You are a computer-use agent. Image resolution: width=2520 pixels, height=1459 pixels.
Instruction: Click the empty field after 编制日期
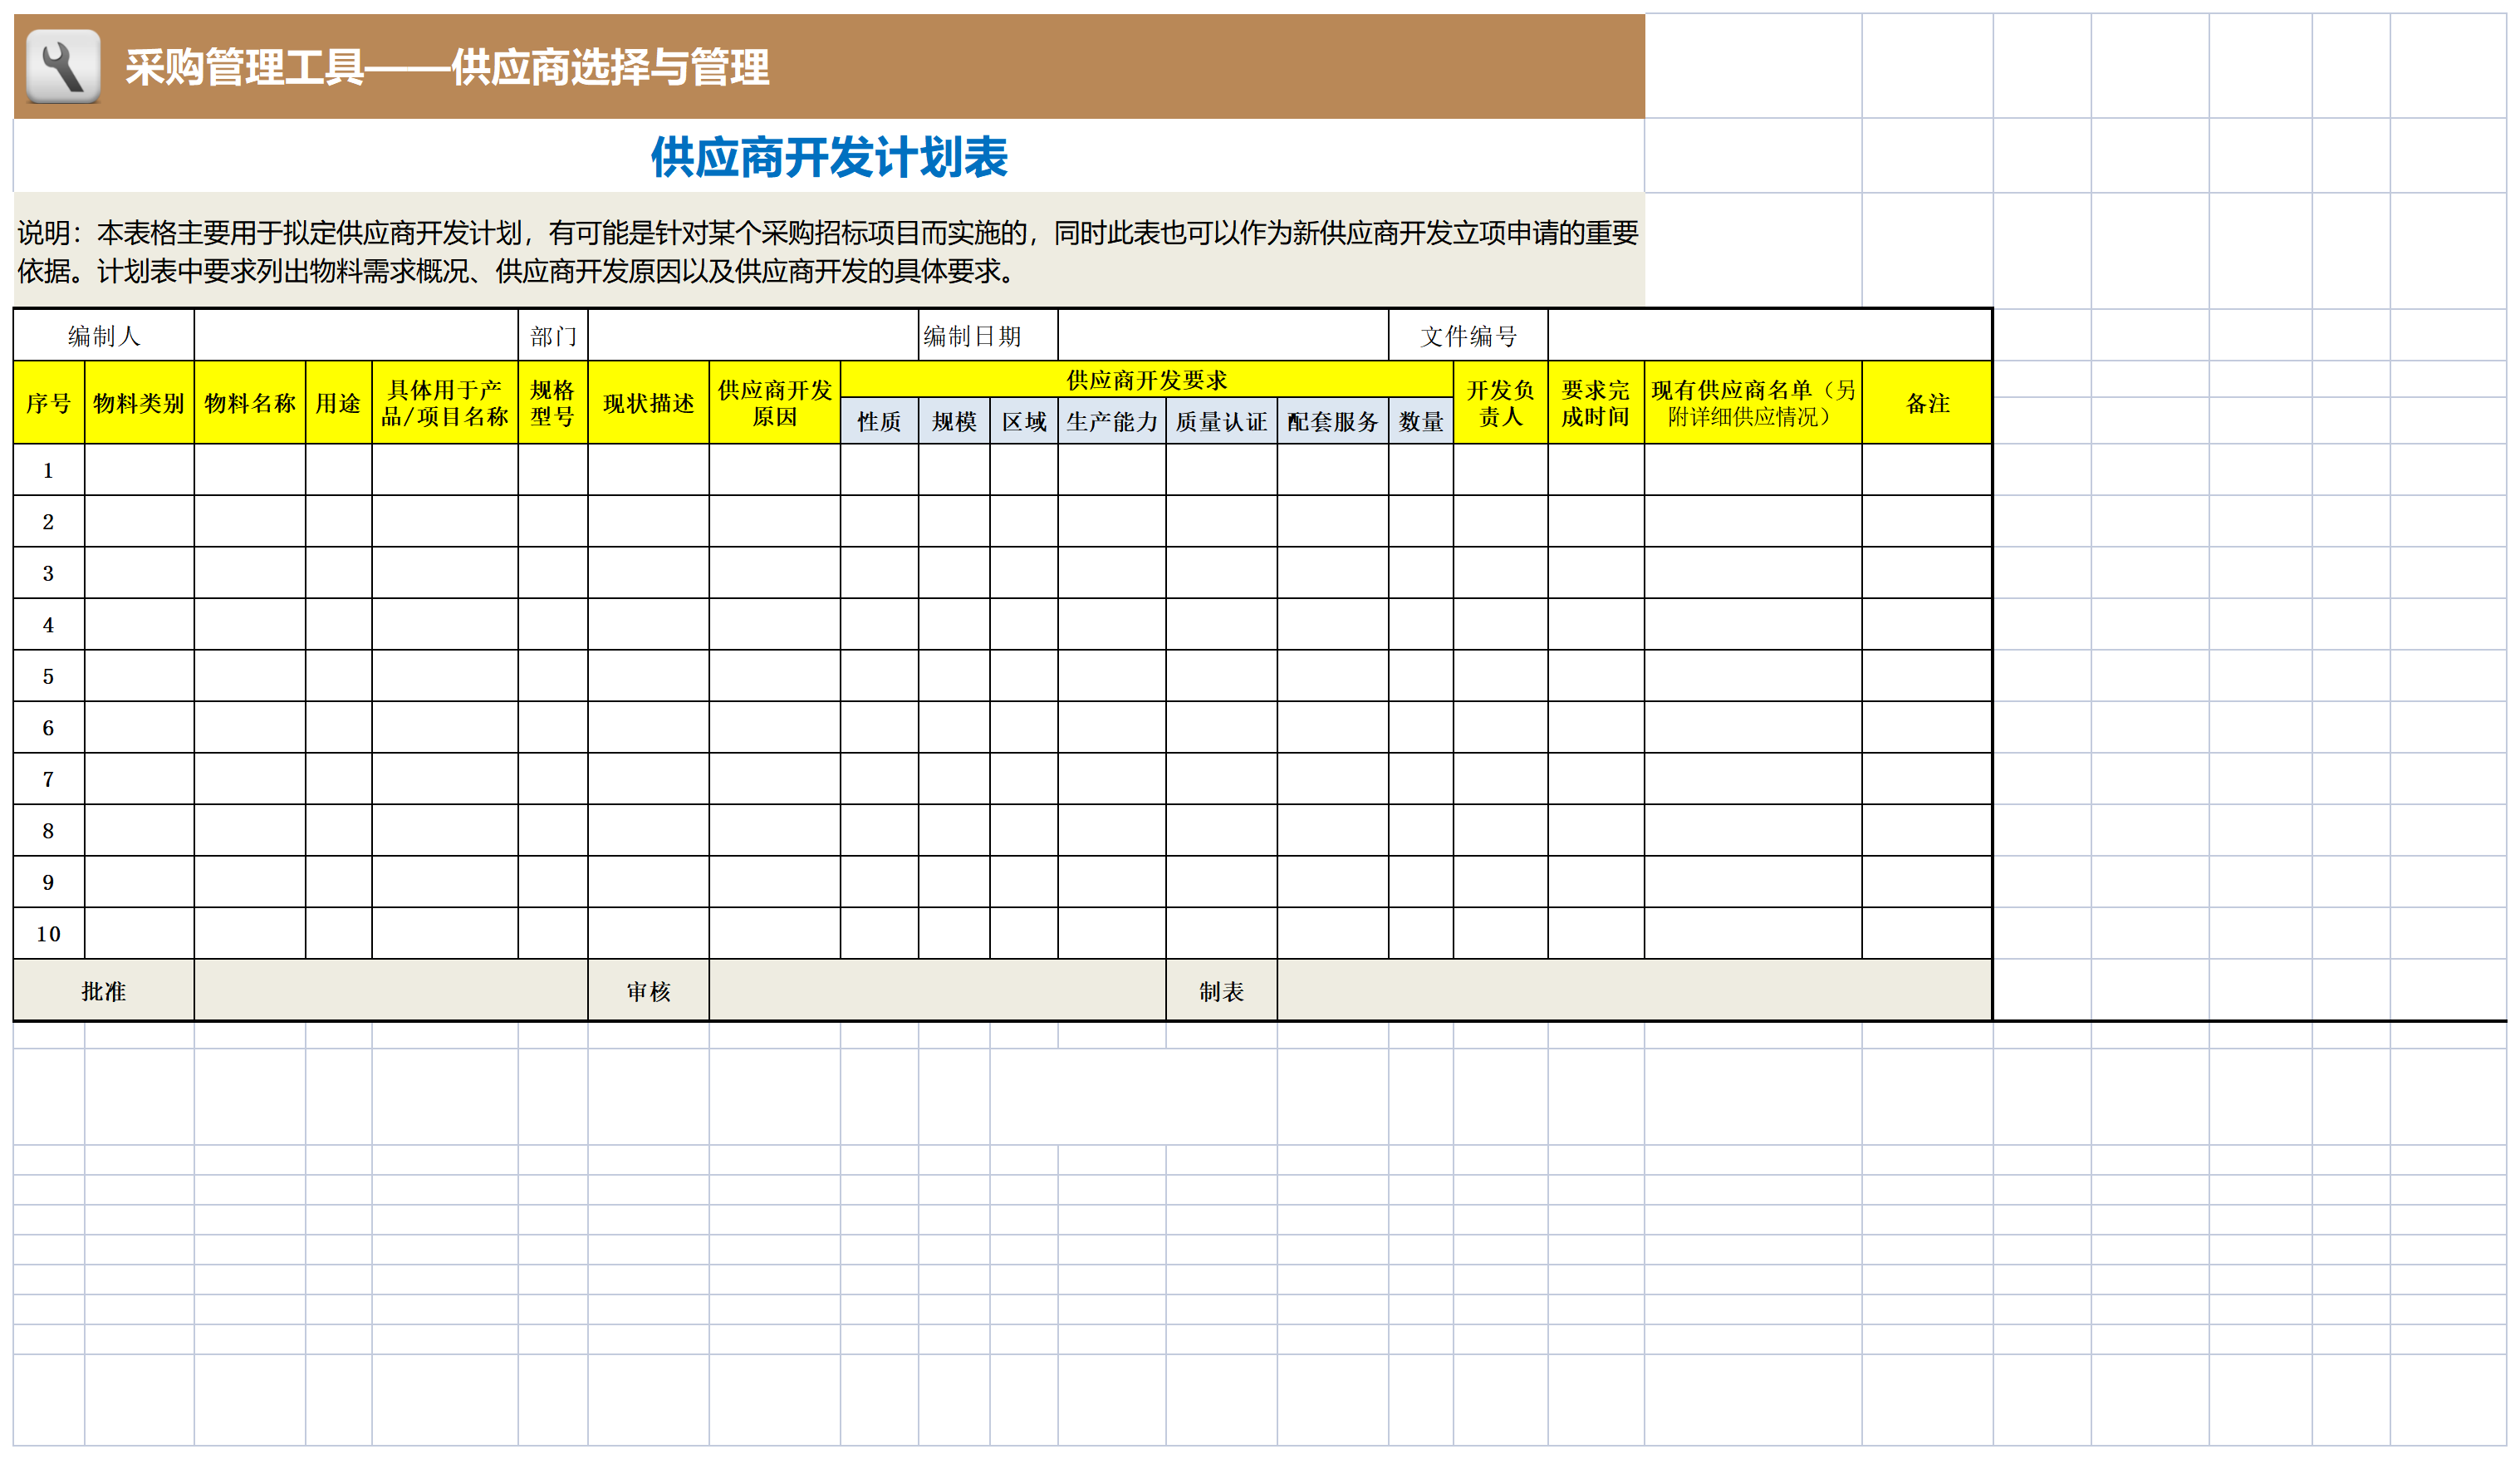(x=1223, y=336)
